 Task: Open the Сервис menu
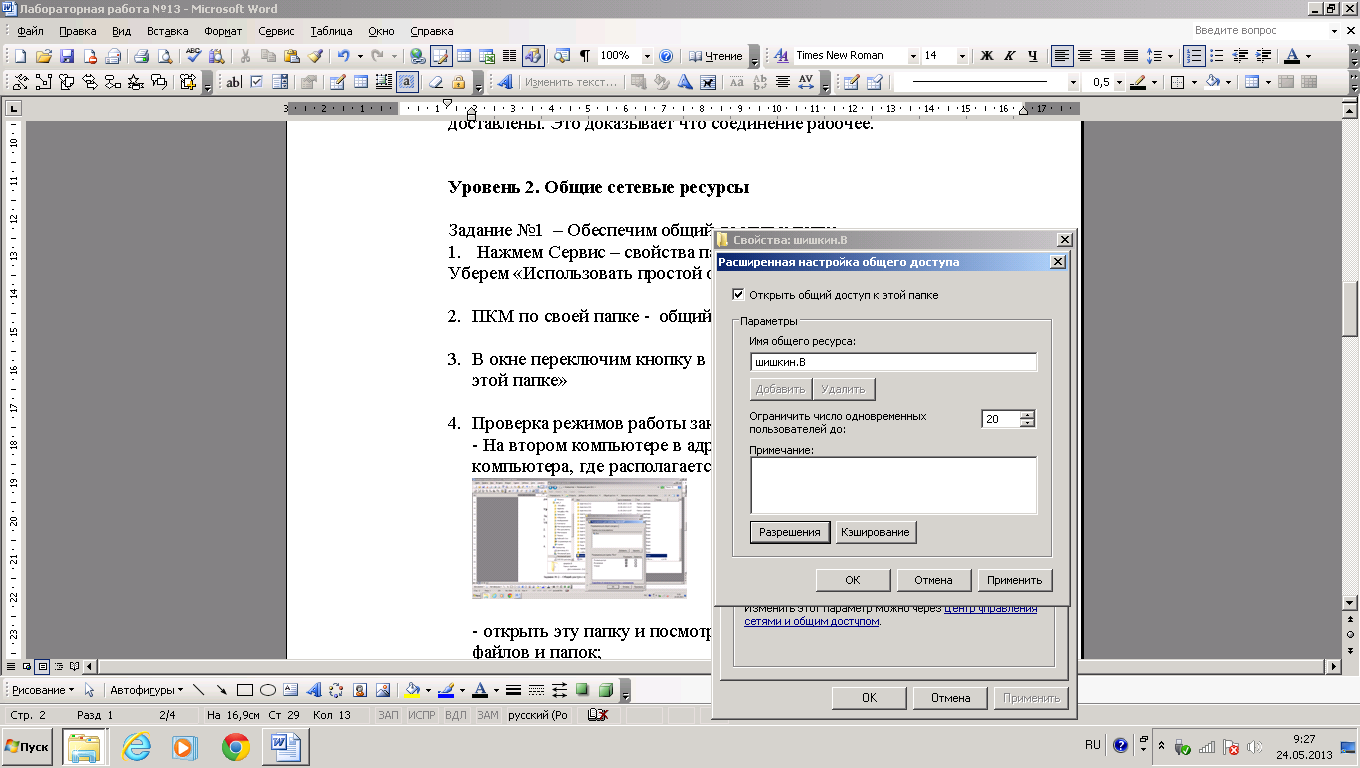276,31
